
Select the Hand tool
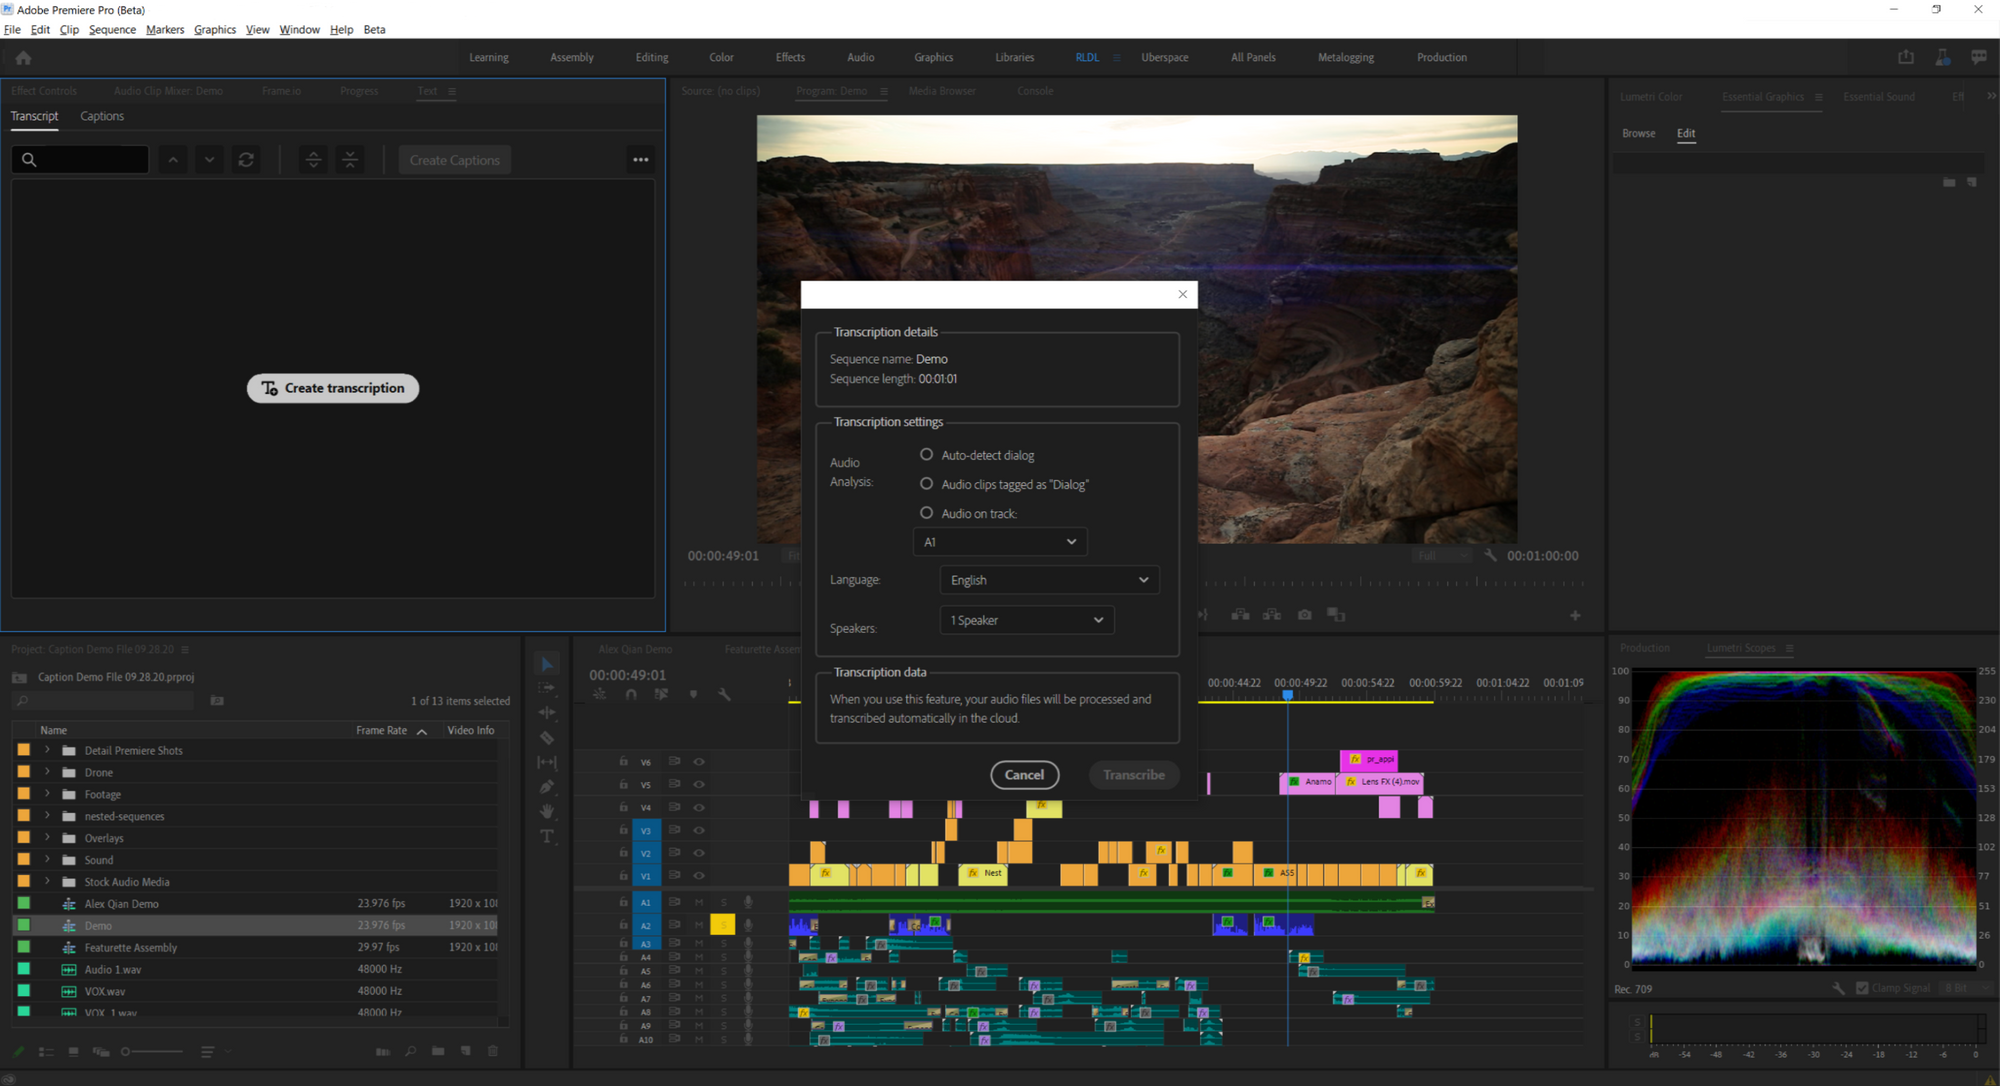coord(547,811)
